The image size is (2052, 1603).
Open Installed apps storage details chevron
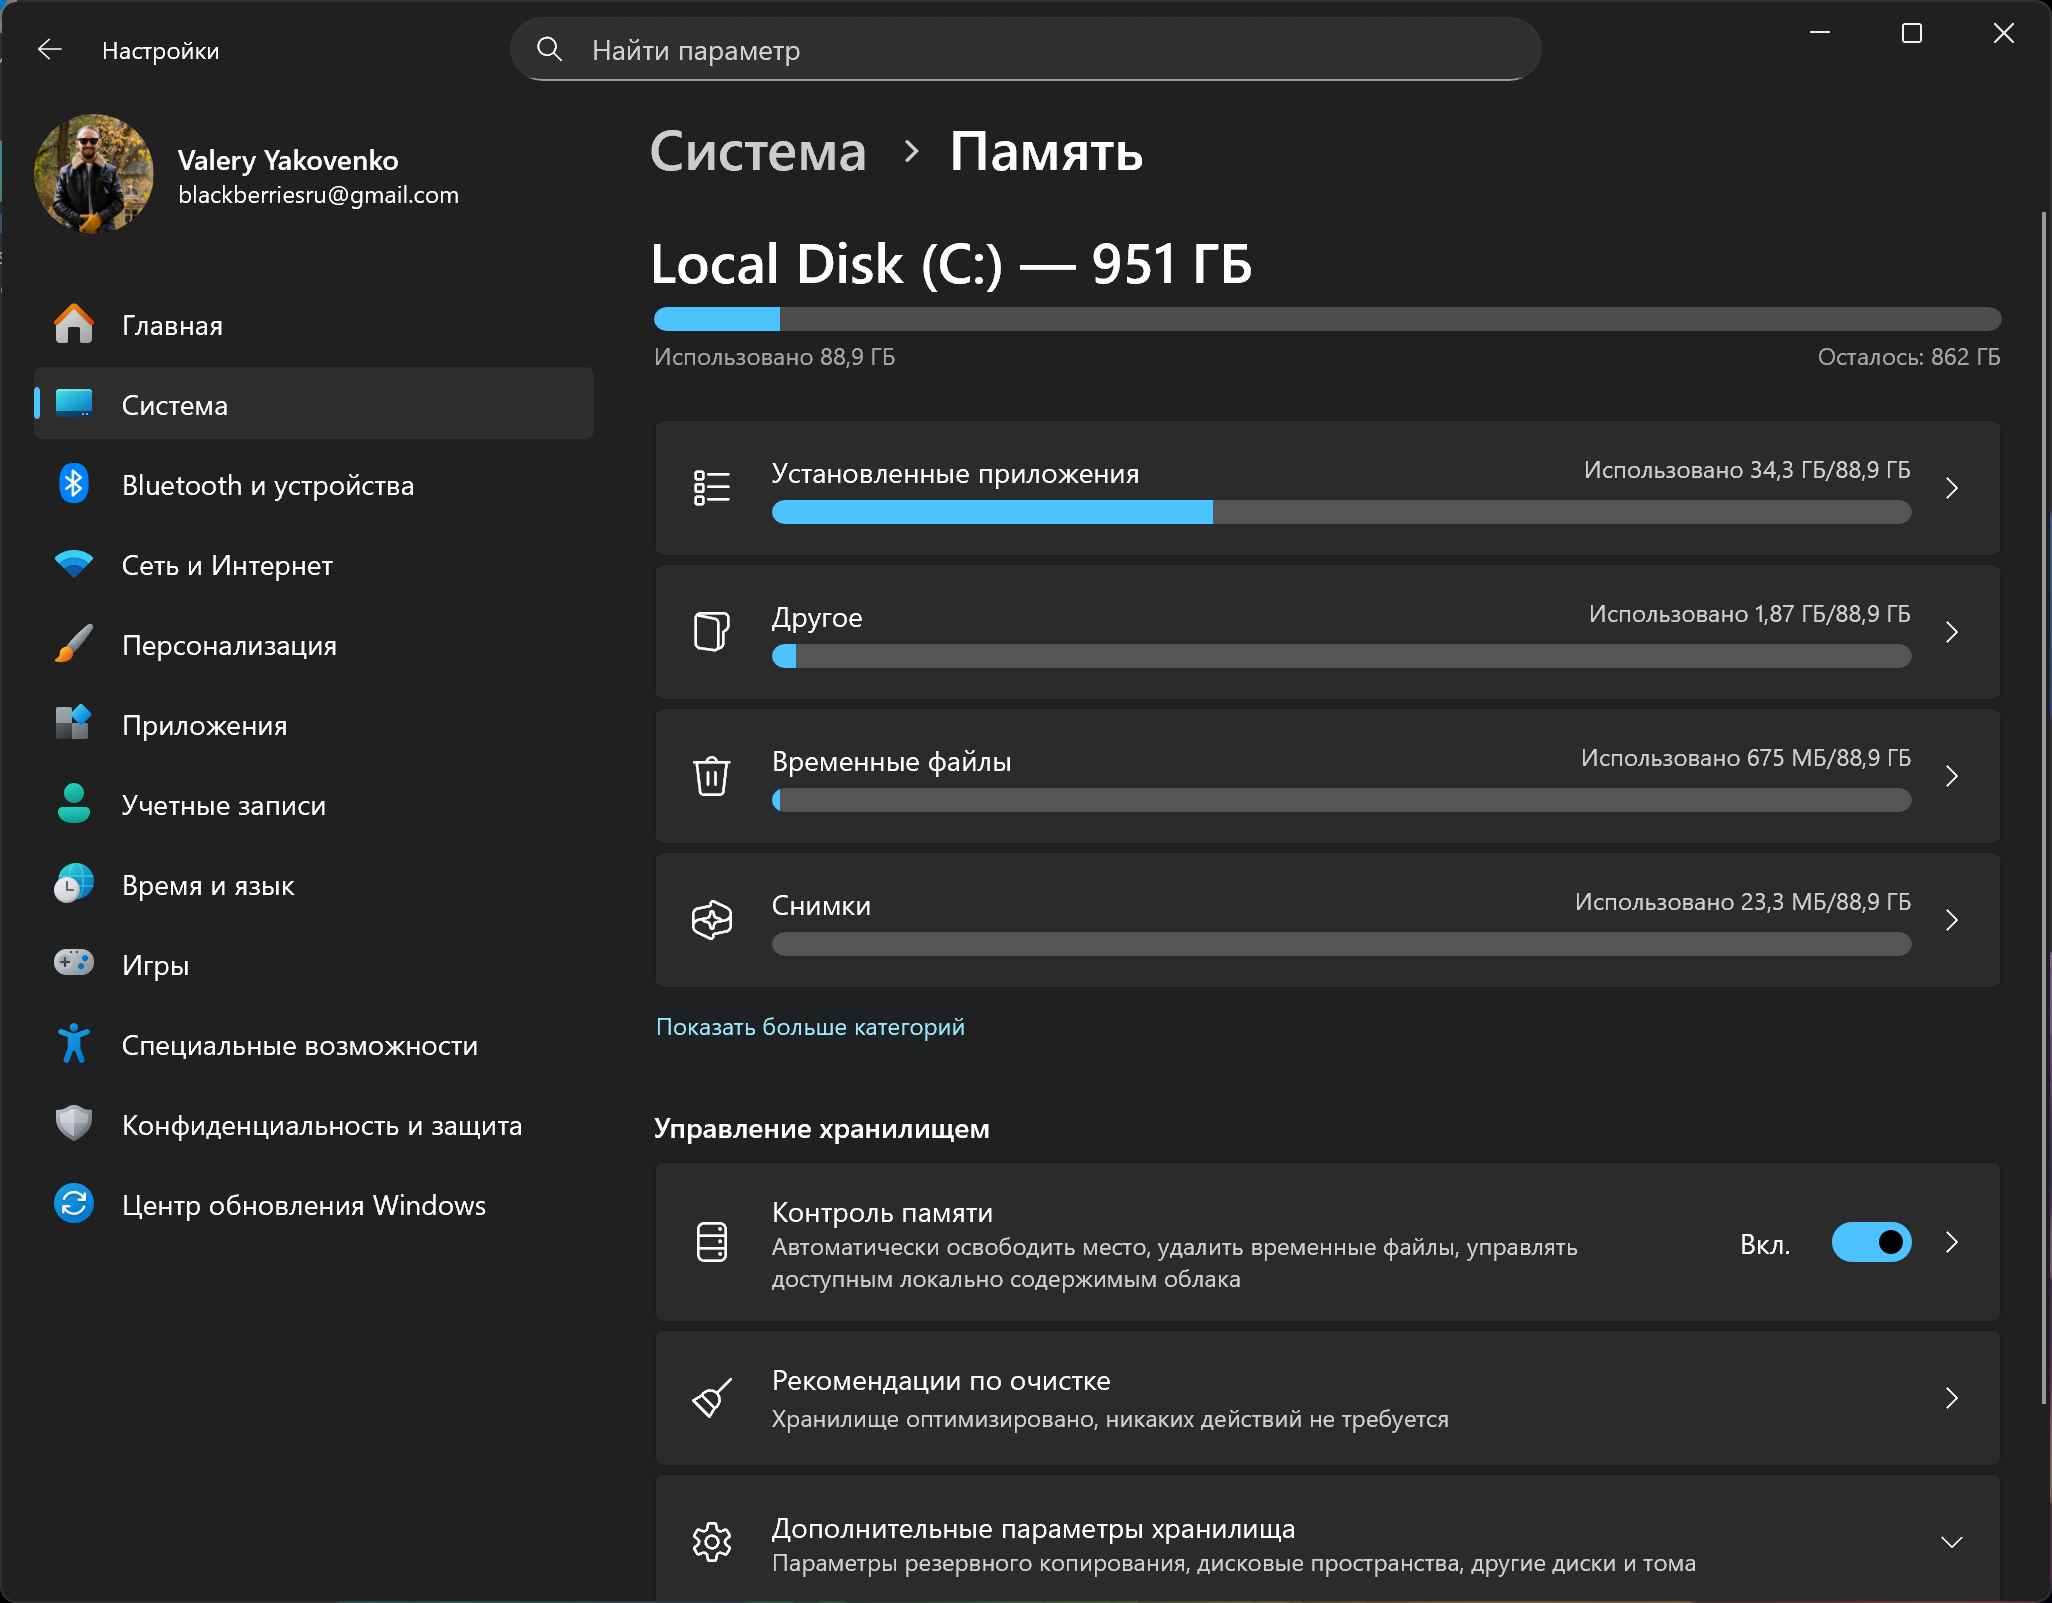point(1951,488)
